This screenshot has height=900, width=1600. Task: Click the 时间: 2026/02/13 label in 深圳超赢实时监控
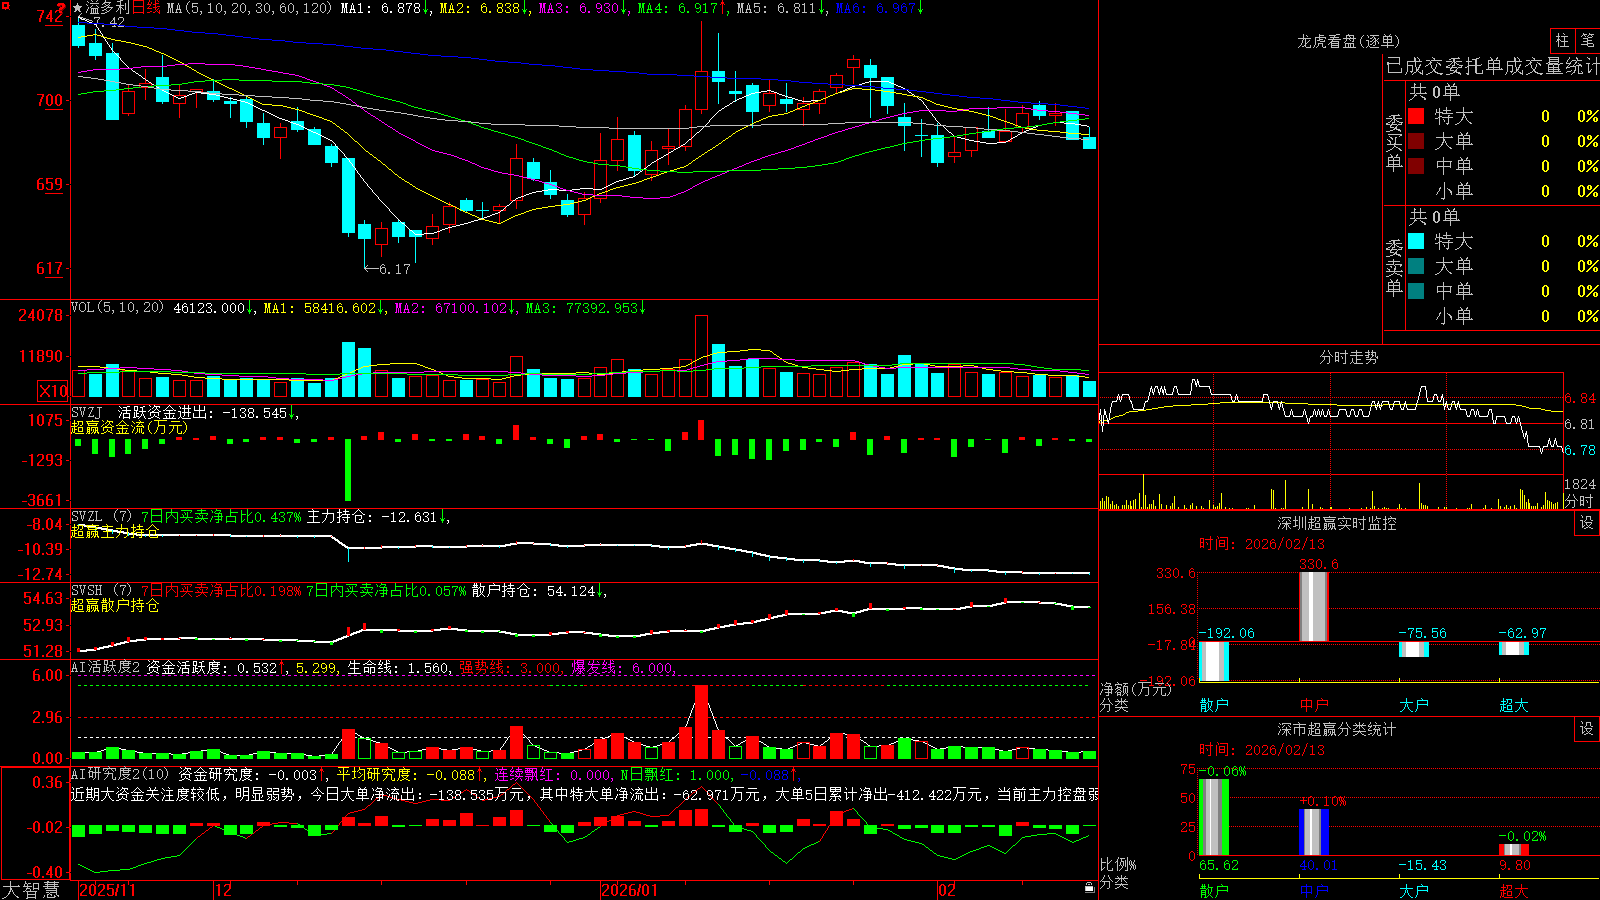[1262, 544]
